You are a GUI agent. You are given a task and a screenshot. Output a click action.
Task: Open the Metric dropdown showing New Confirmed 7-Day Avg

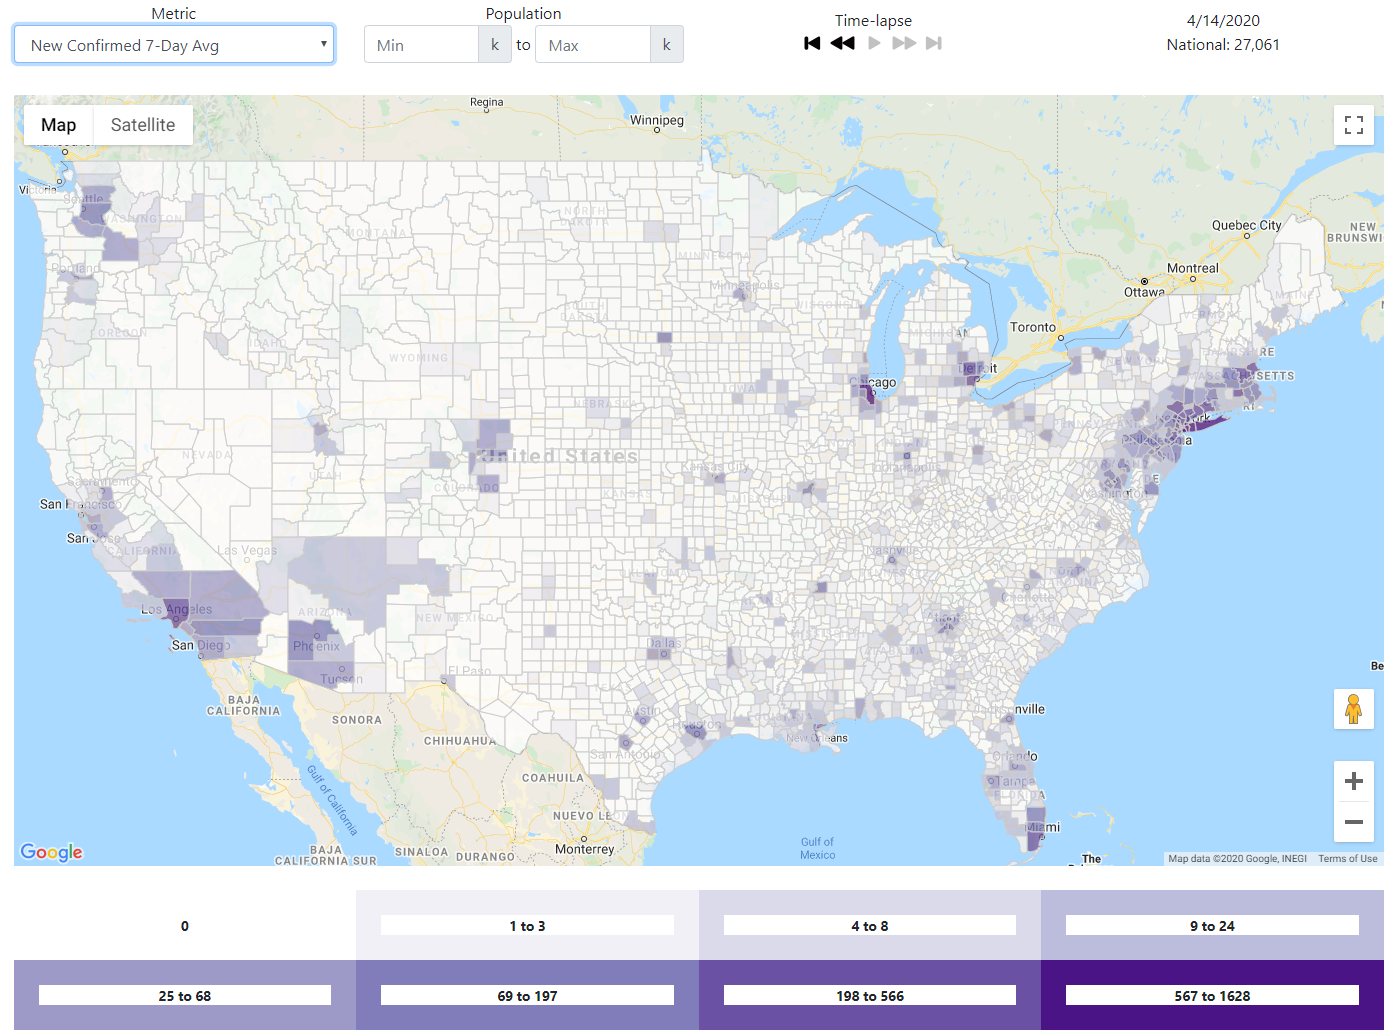click(x=174, y=45)
